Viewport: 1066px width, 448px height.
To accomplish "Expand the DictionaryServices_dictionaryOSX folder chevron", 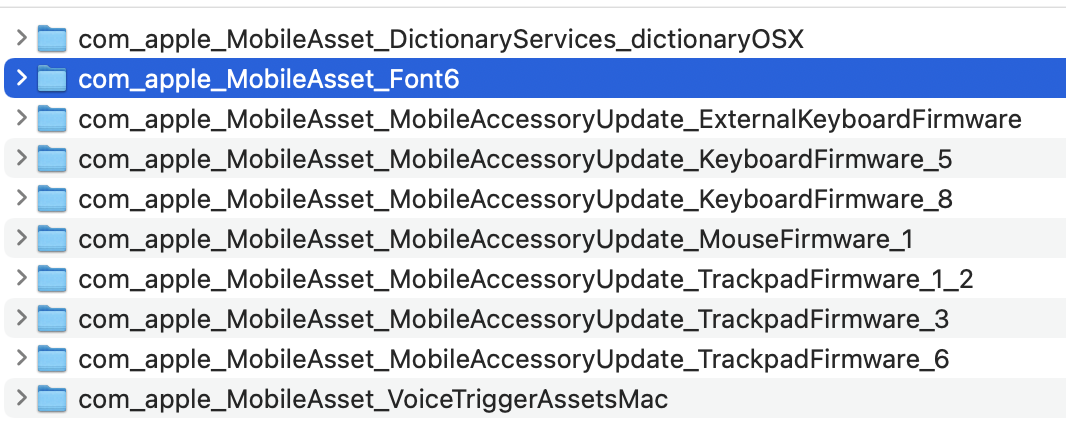I will click(22, 37).
